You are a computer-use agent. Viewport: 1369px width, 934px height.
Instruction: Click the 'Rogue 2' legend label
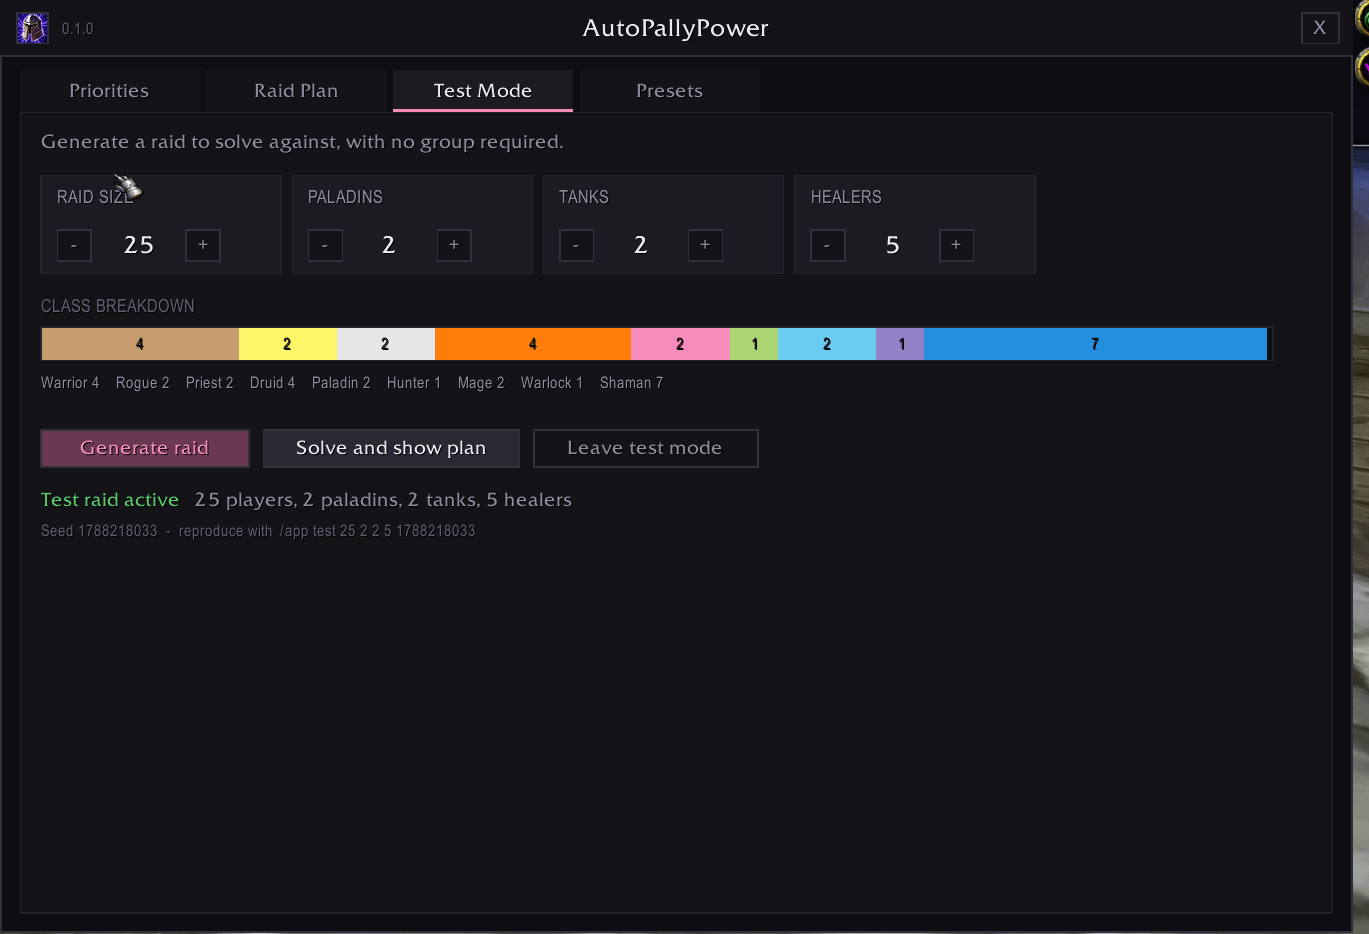pos(142,383)
